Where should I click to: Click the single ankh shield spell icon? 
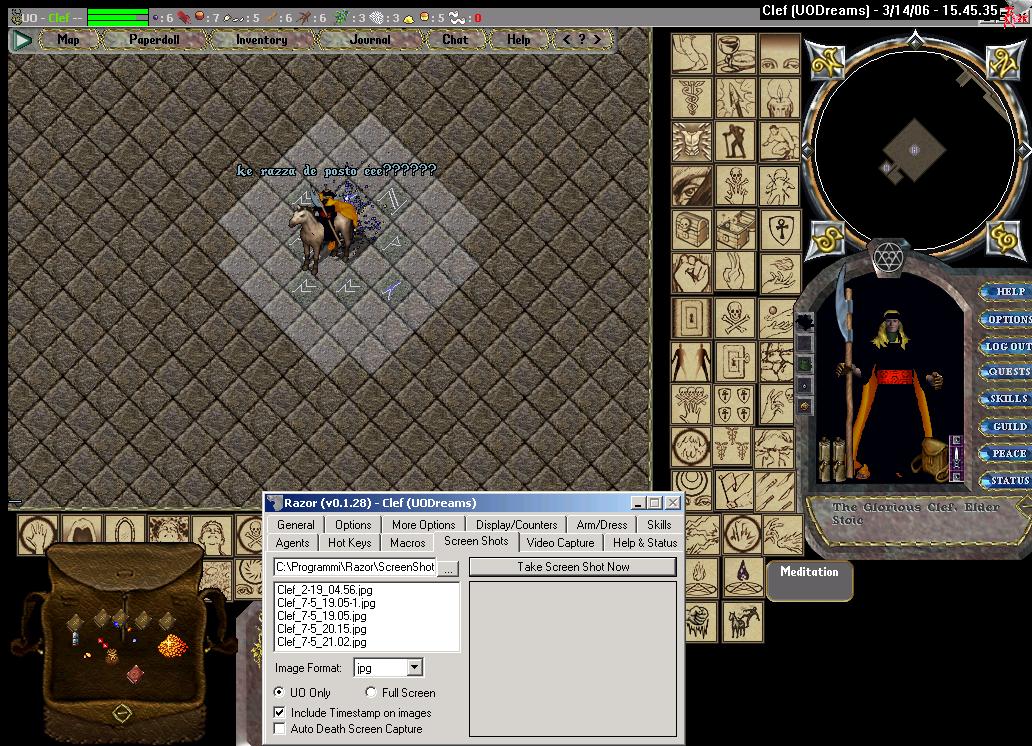coord(779,229)
